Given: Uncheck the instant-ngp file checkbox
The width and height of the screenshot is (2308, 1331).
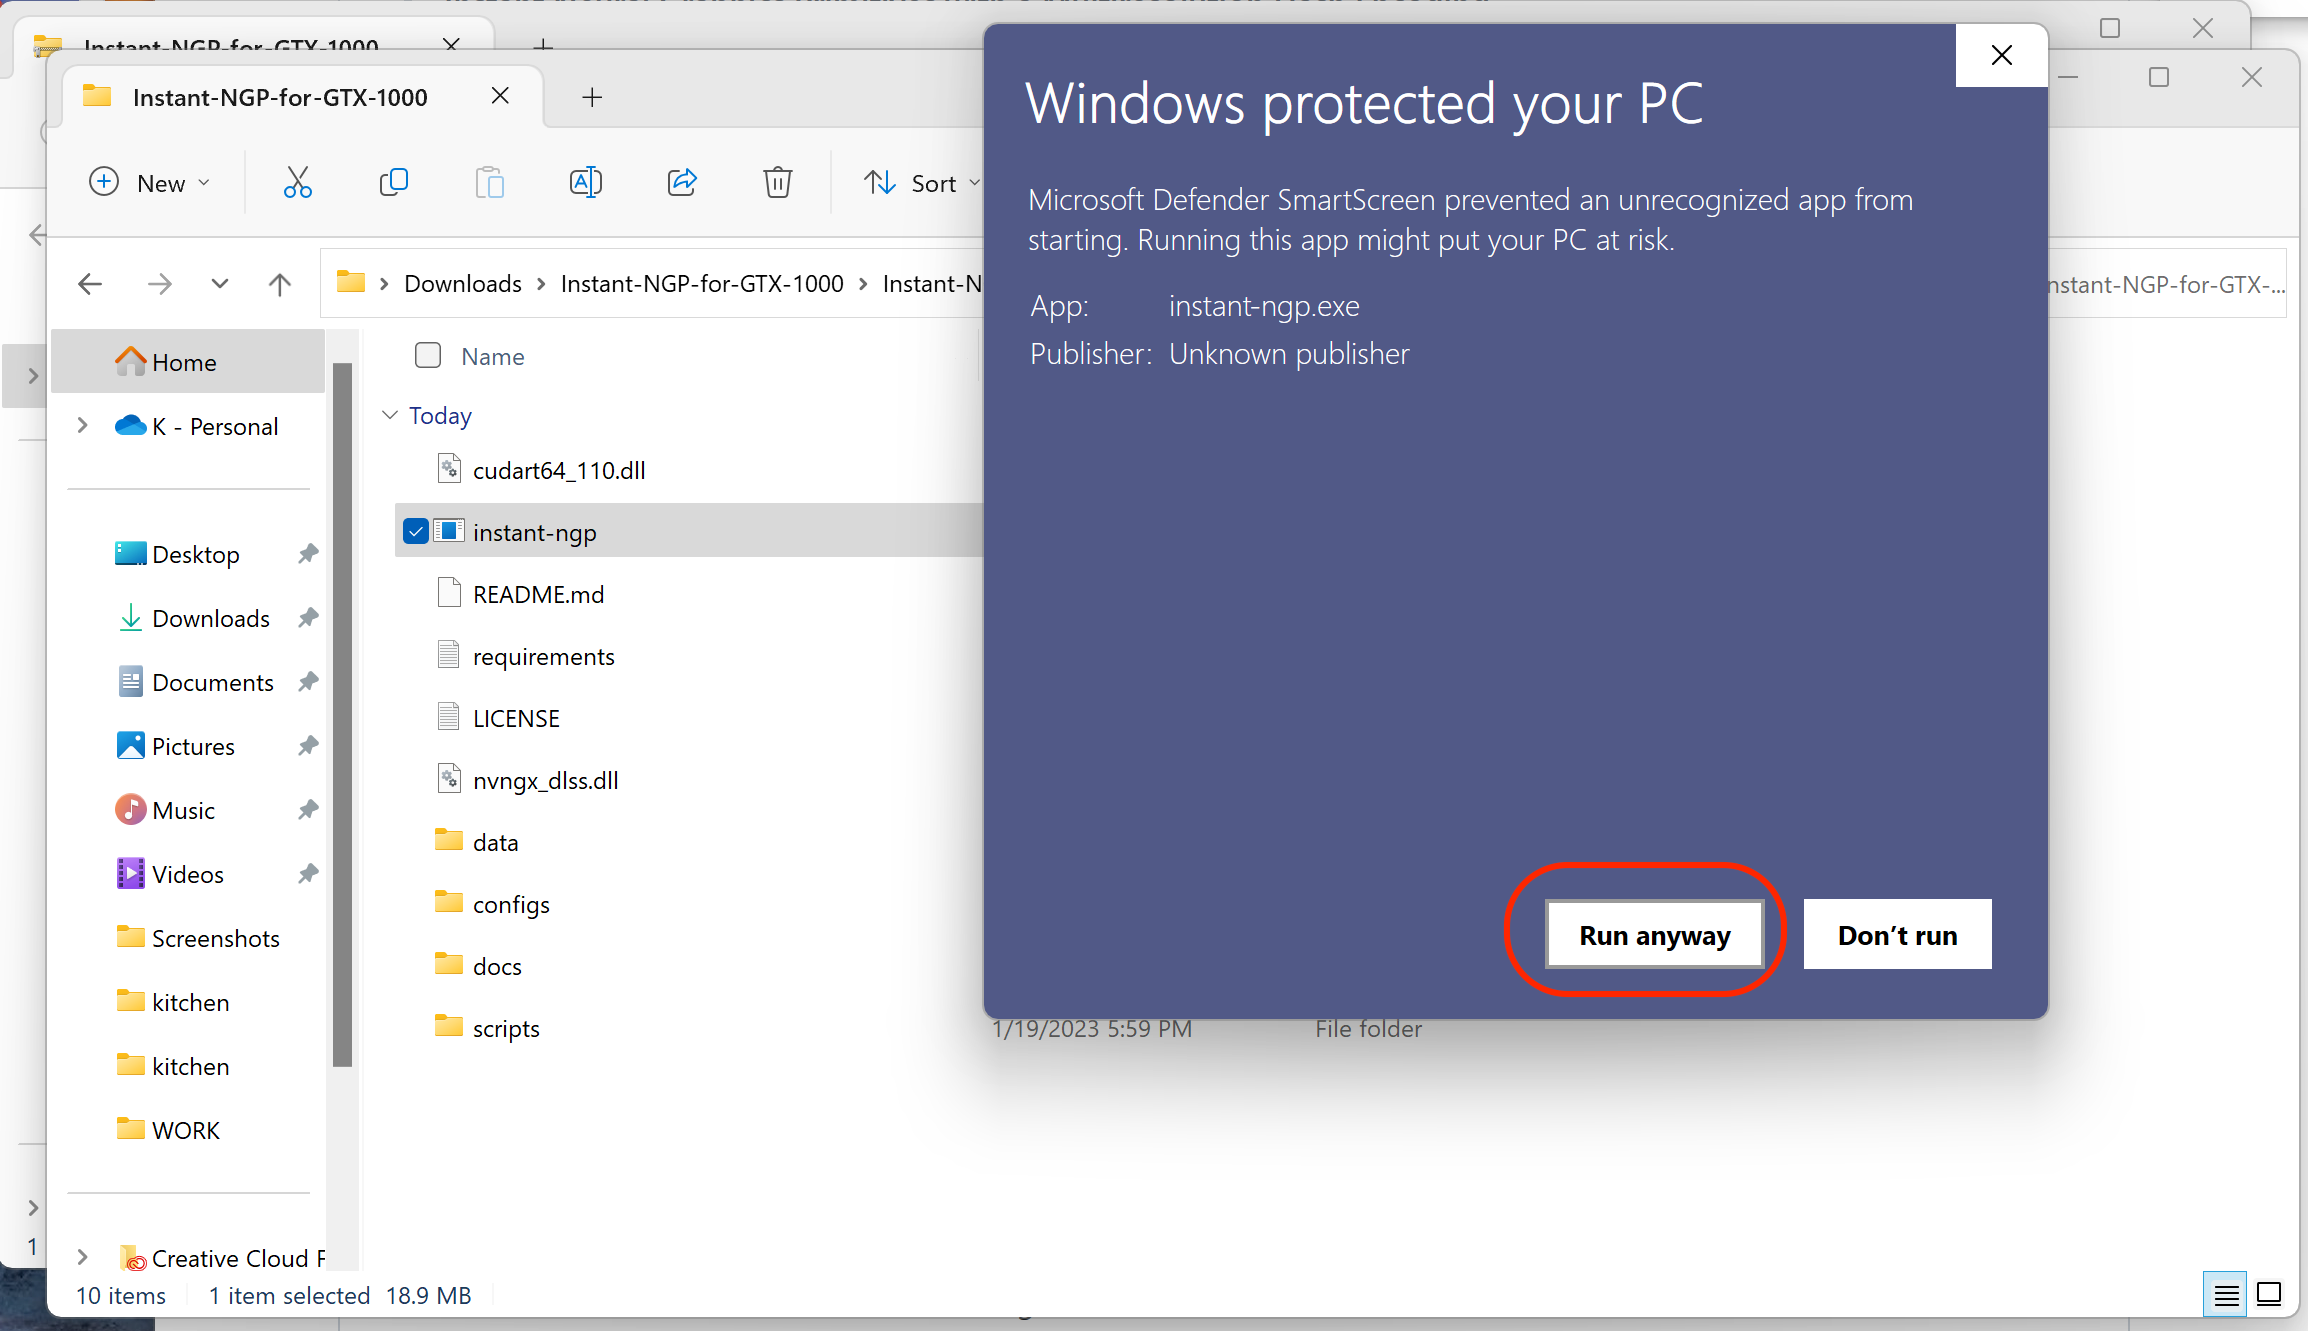Looking at the screenshot, I should tap(416, 531).
